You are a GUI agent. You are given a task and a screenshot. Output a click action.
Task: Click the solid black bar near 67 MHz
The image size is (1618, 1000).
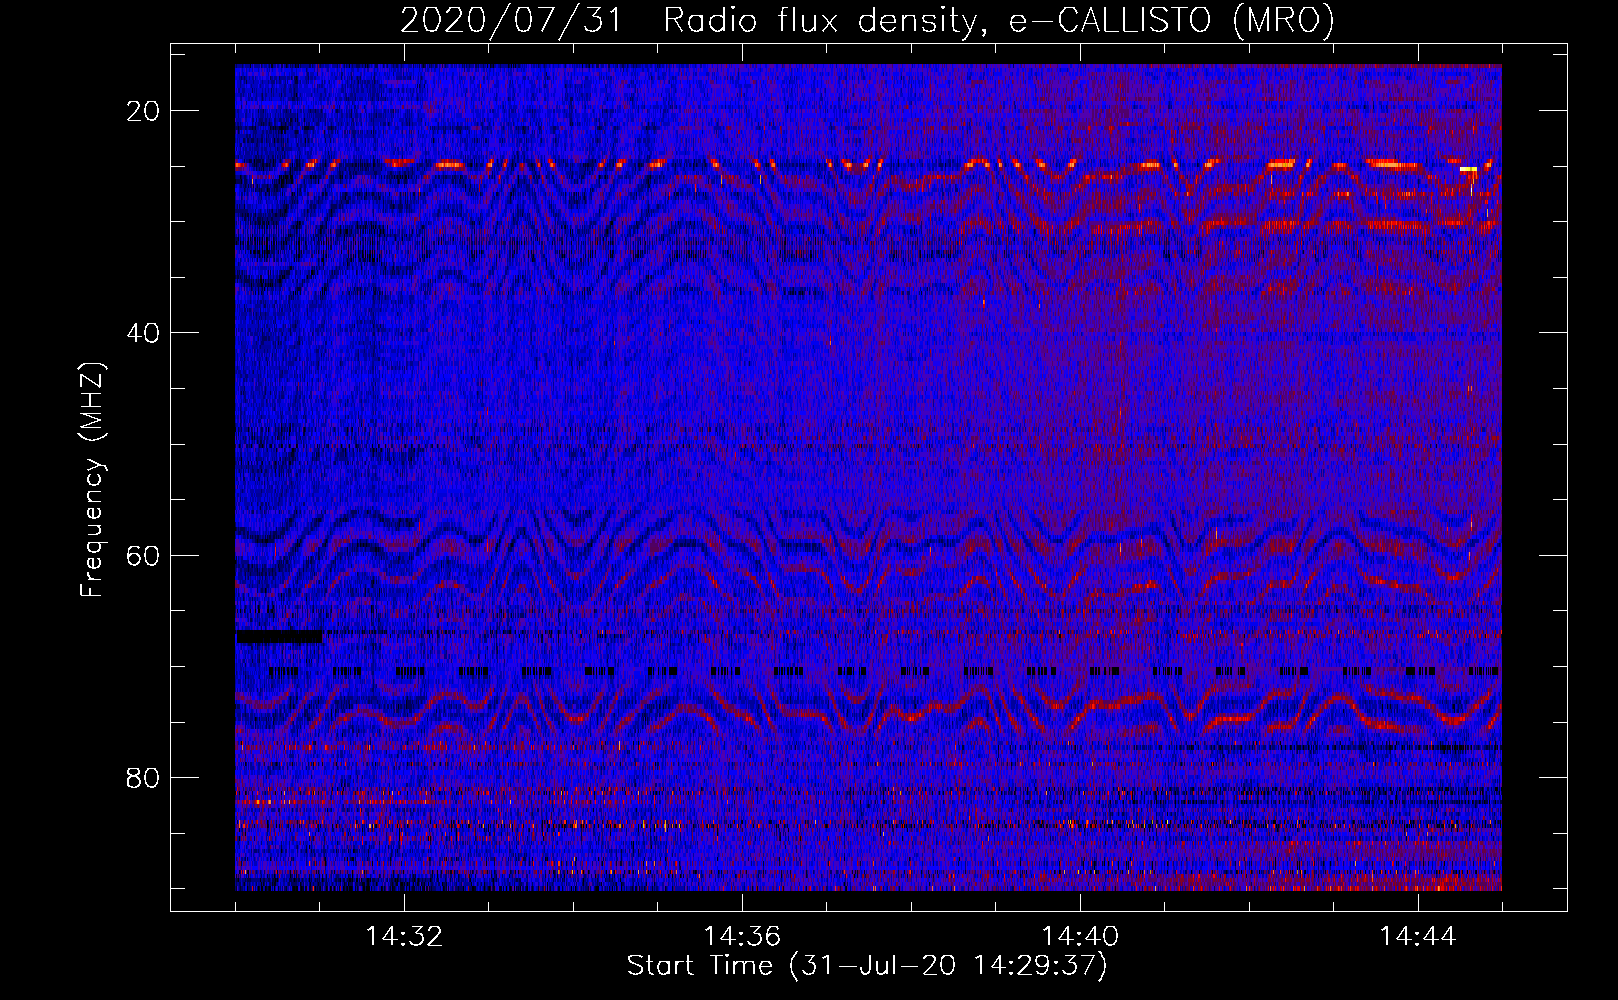click(279, 636)
